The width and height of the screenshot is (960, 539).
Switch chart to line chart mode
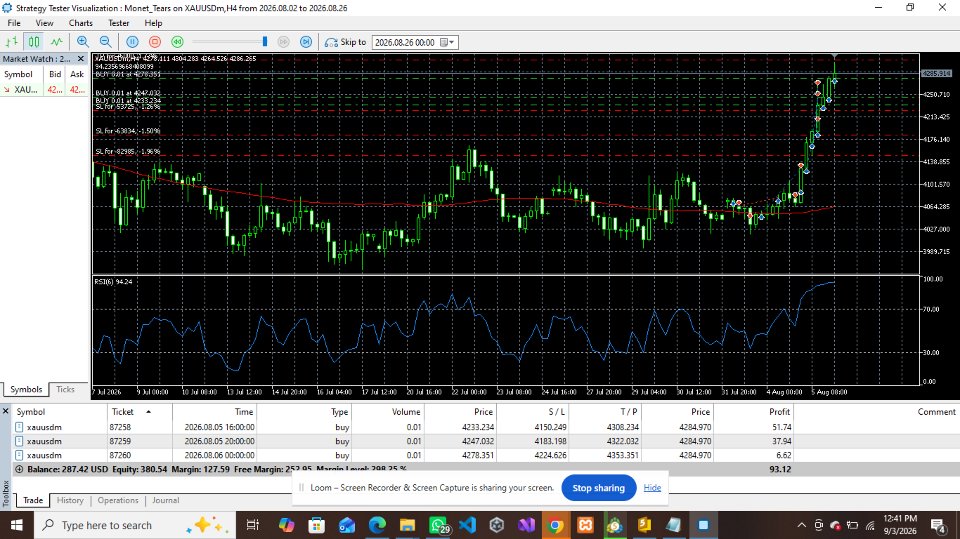pos(56,42)
